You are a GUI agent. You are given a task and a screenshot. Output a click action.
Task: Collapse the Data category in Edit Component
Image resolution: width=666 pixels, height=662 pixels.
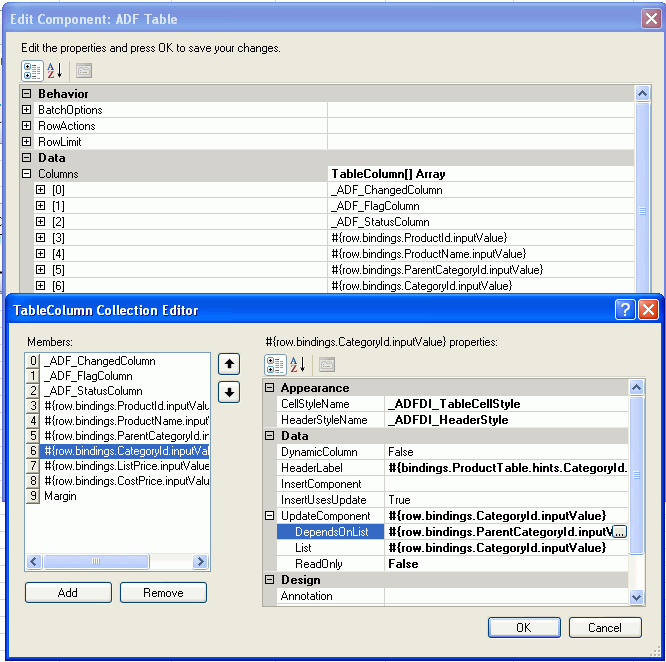pos(26,158)
